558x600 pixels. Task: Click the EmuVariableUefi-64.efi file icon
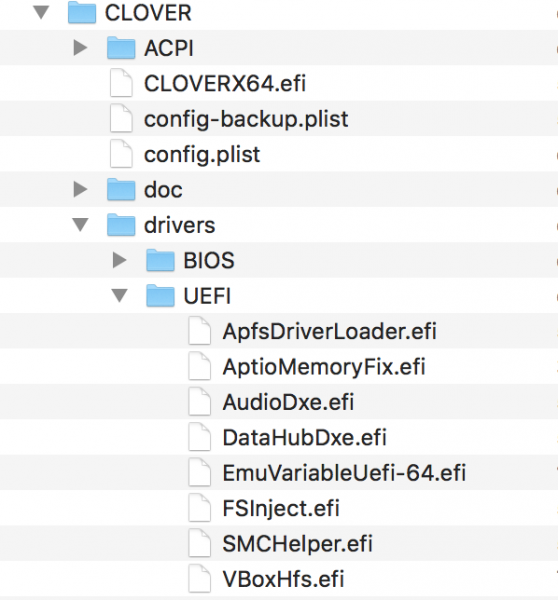[200, 473]
